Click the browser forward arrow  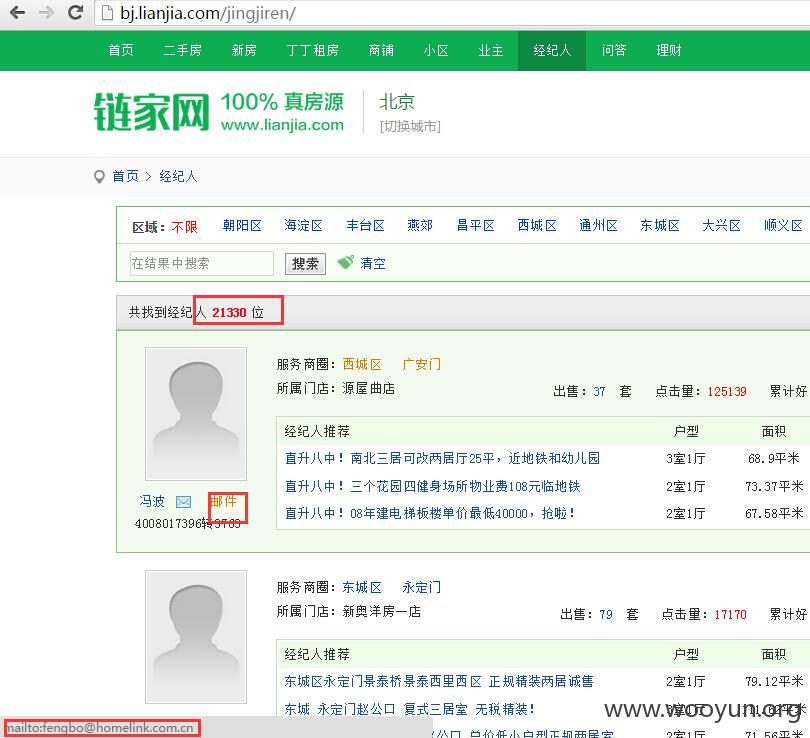[x=46, y=12]
